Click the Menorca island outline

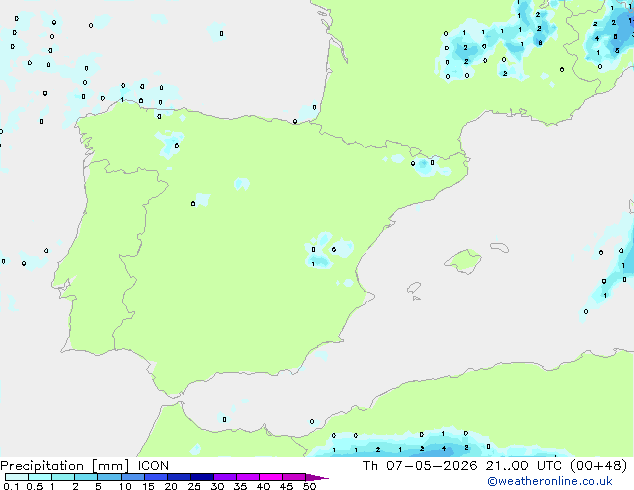pos(500,247)
